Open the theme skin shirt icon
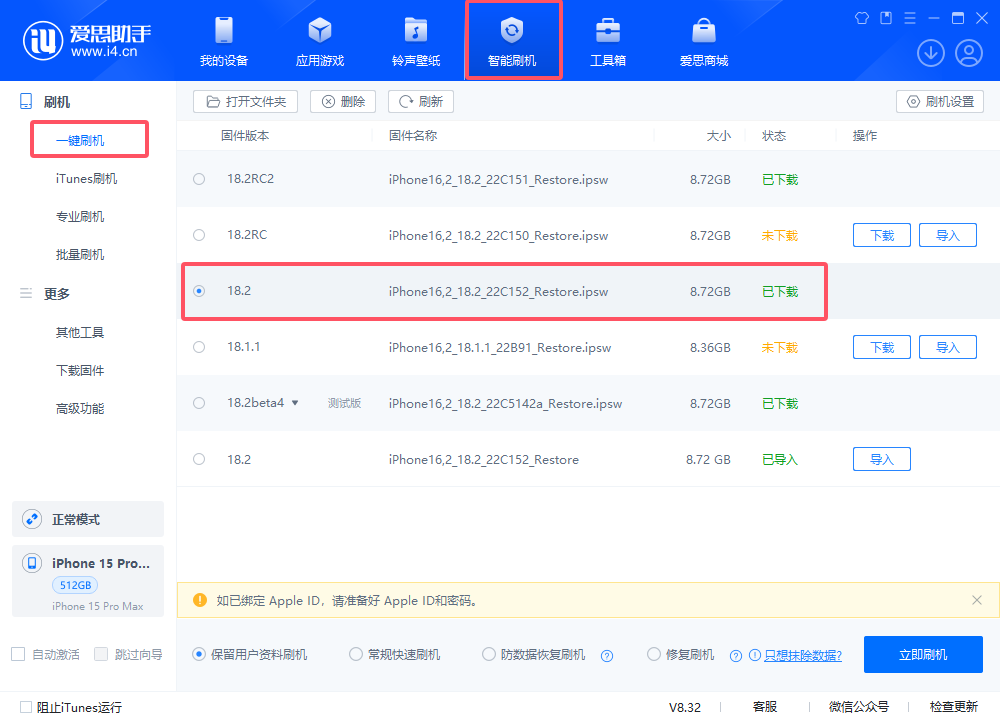Viewport: 1000px width, 722px height. tap(861, 16)
